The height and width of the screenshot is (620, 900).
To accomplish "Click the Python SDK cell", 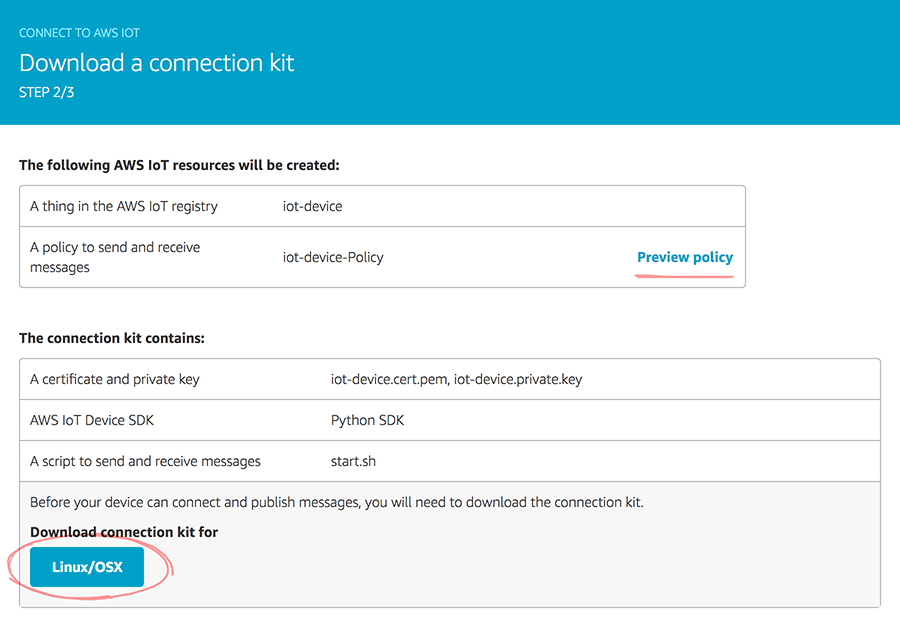I will [367, 420].
